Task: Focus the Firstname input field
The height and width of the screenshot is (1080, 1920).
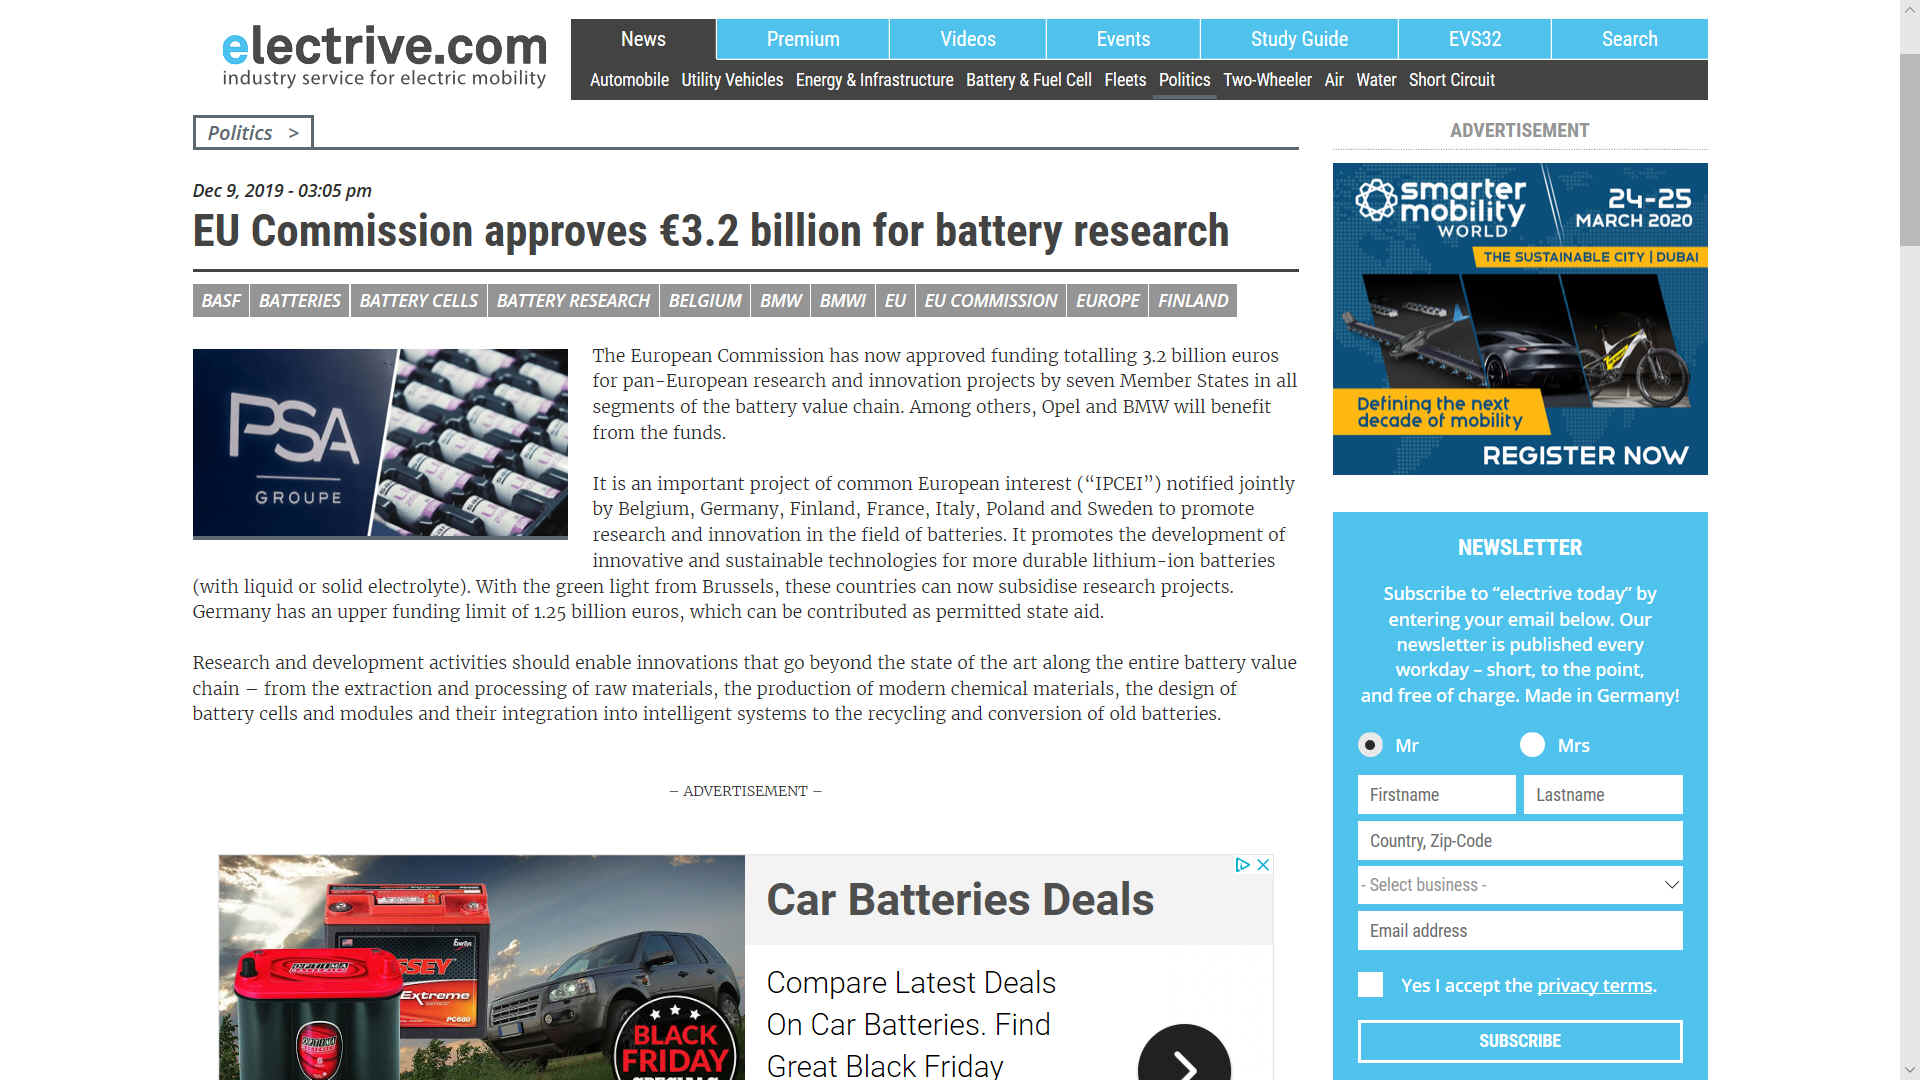Action: coord(1436,795)
